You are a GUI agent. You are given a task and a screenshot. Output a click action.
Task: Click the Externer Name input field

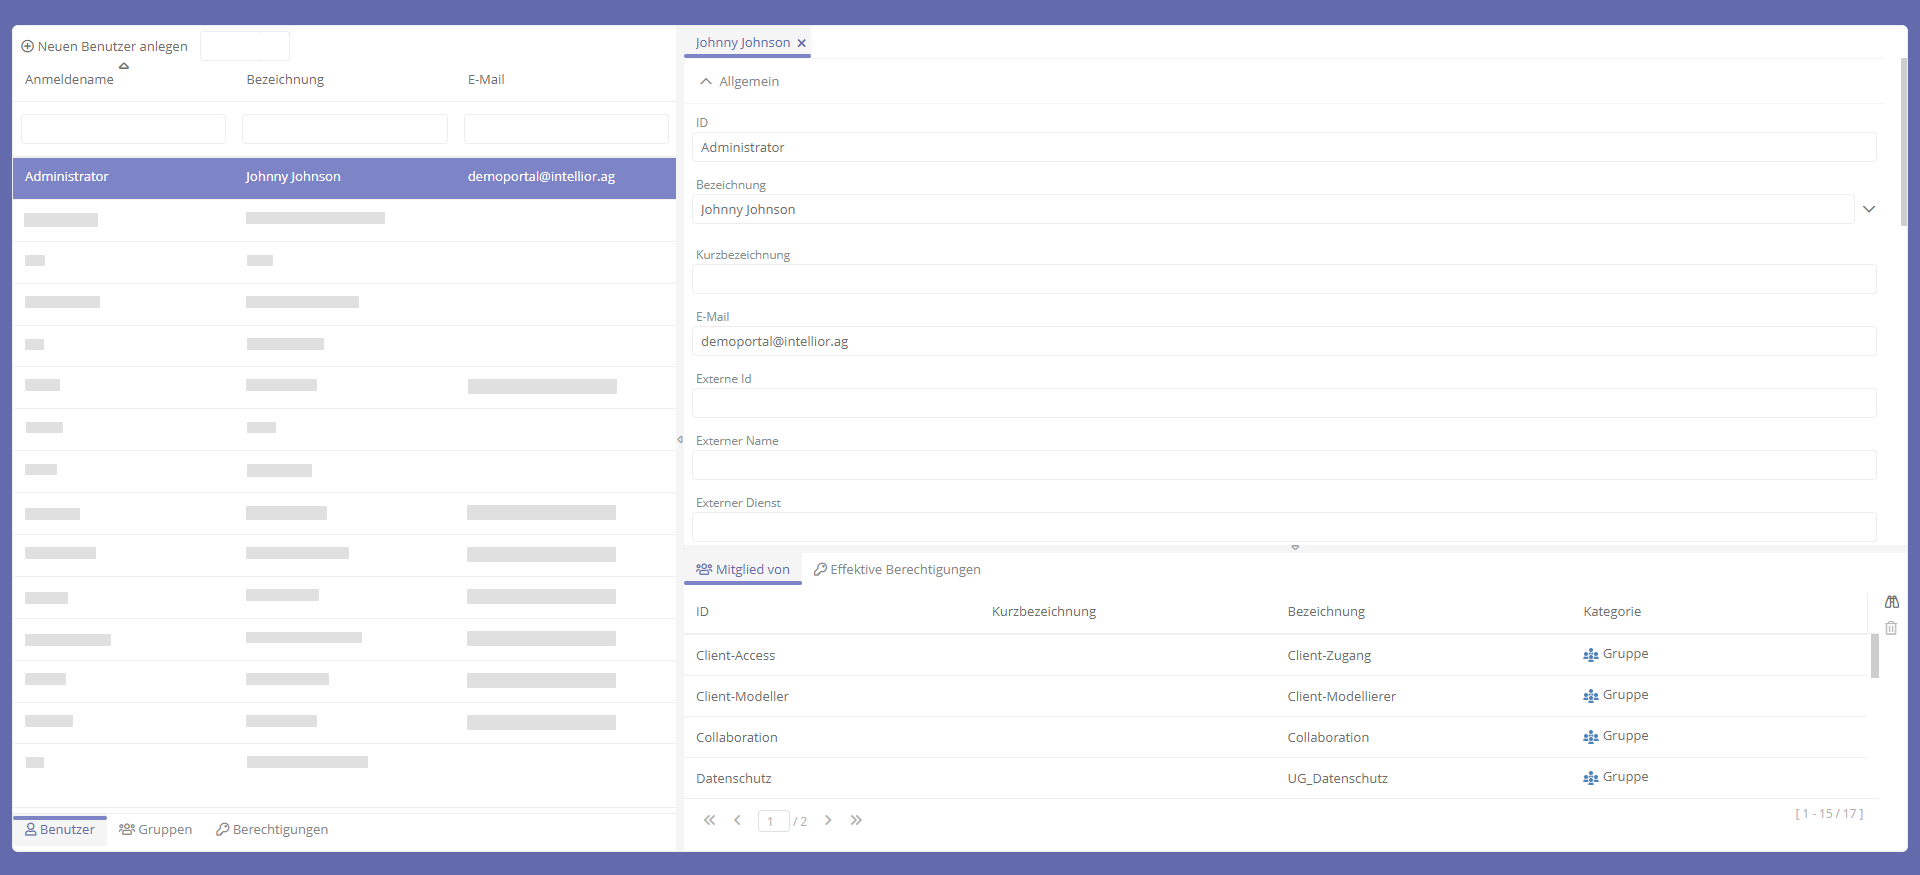pyautogui.click(x=1284, y=465)
